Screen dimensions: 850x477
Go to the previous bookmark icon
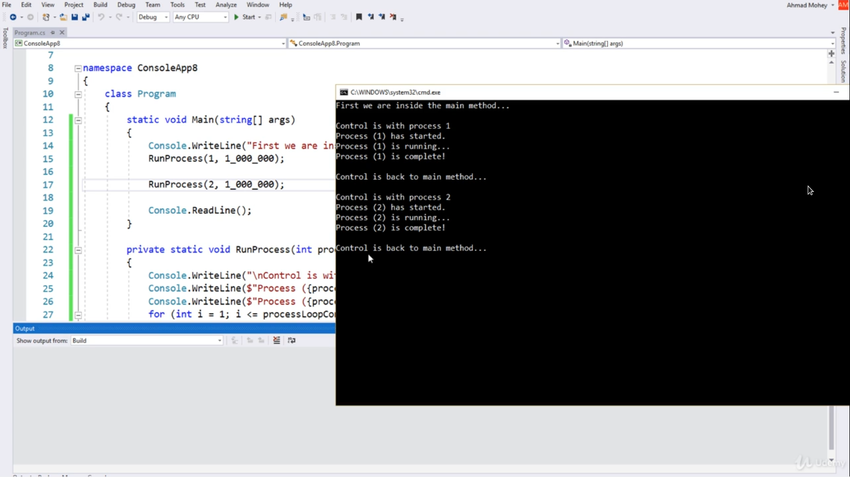(371, 17)
